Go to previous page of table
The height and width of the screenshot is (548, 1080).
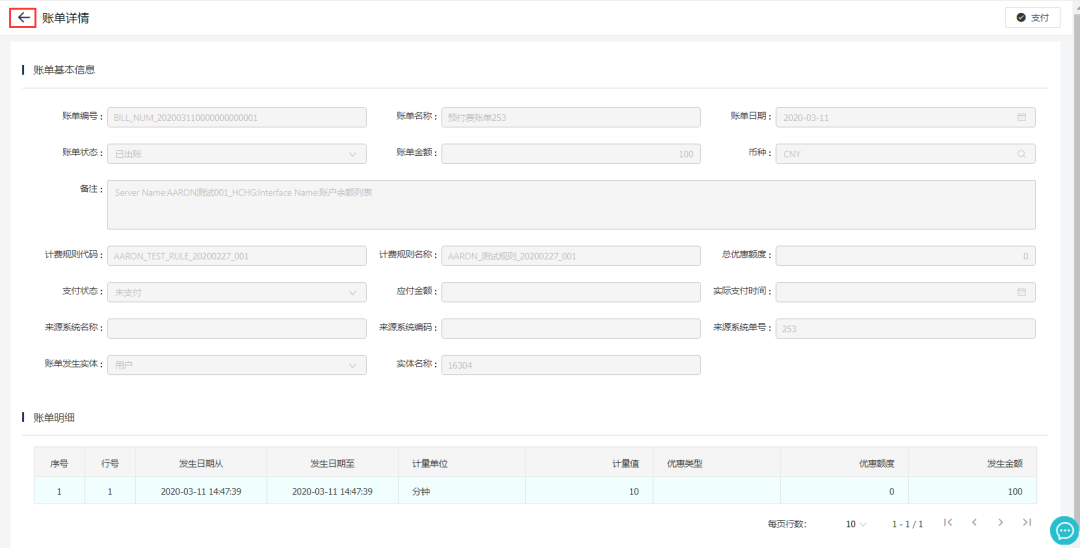point(974,523)
